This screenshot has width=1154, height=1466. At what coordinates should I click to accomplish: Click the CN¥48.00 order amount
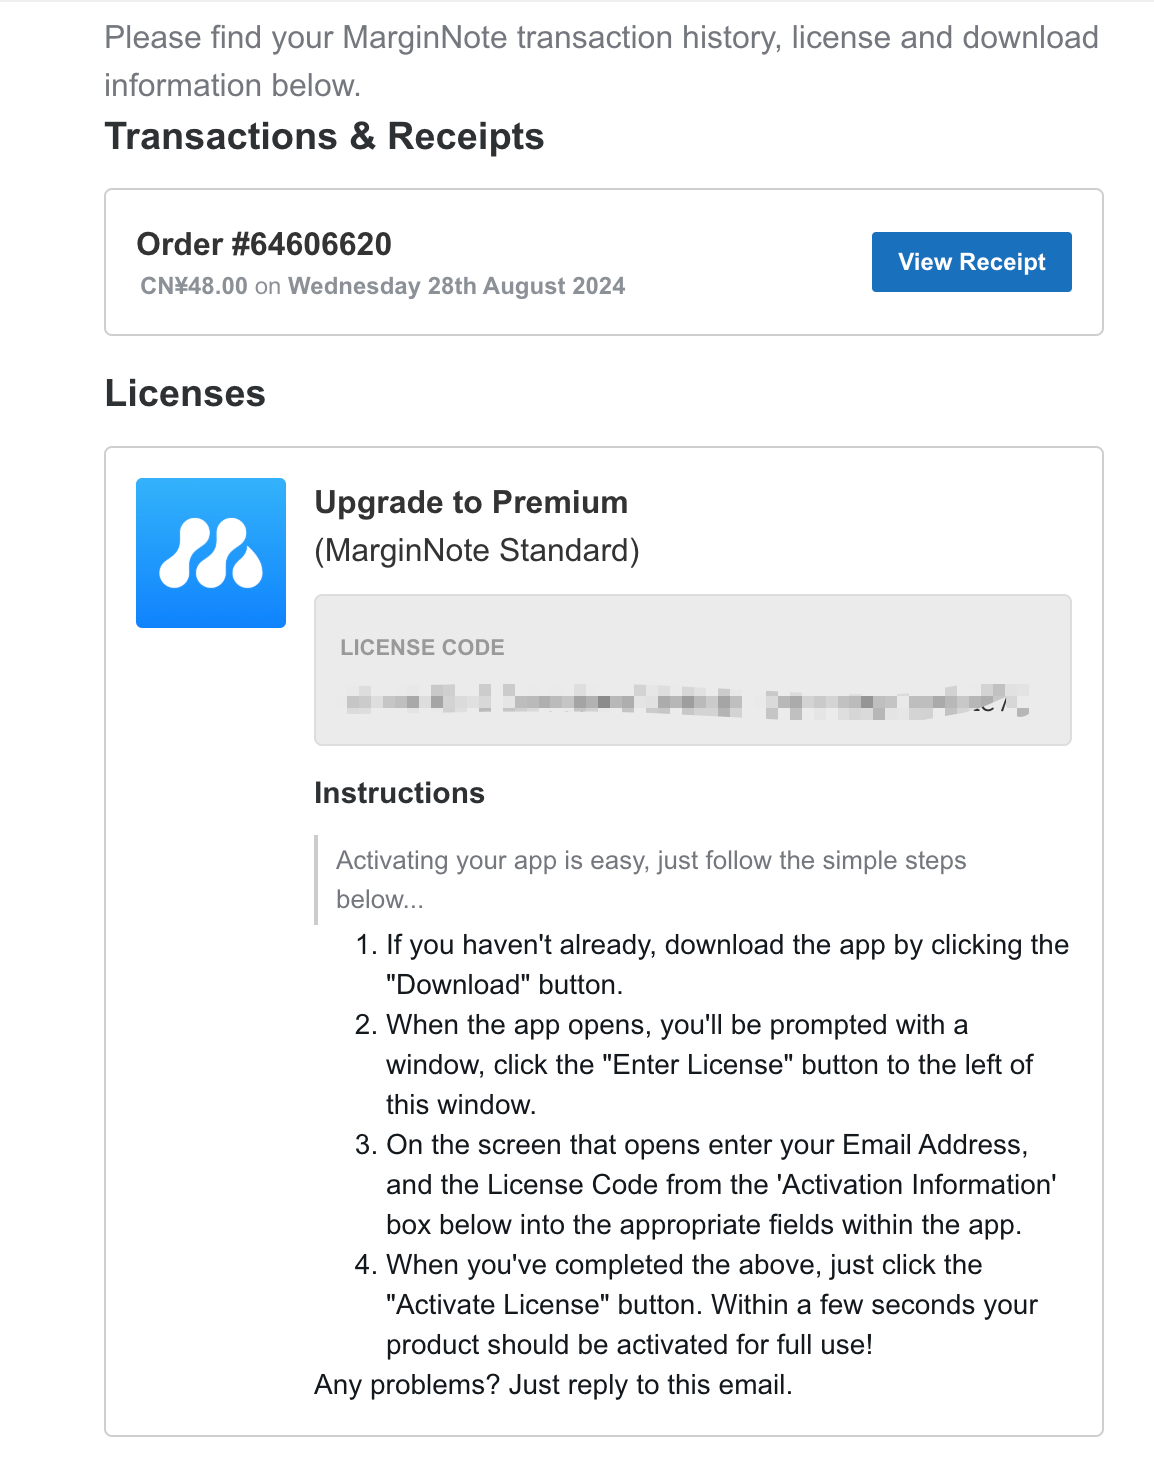click(x=194, y=286)
